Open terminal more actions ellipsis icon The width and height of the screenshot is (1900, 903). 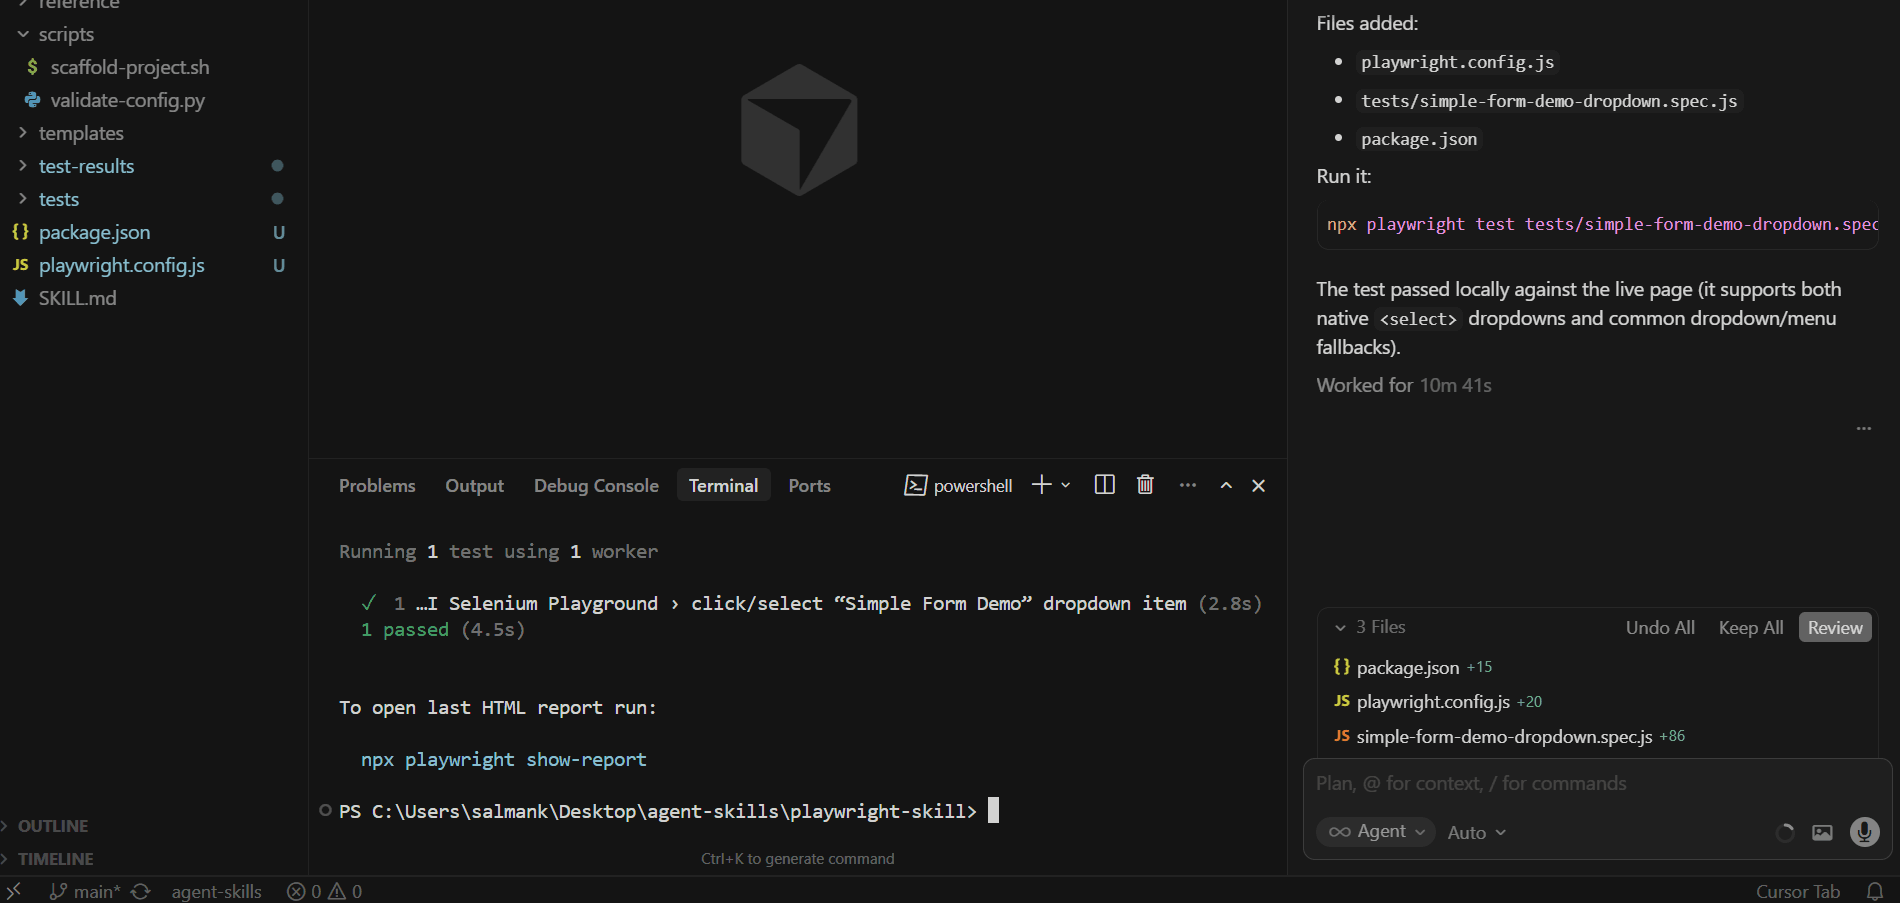click(1187, 484)
